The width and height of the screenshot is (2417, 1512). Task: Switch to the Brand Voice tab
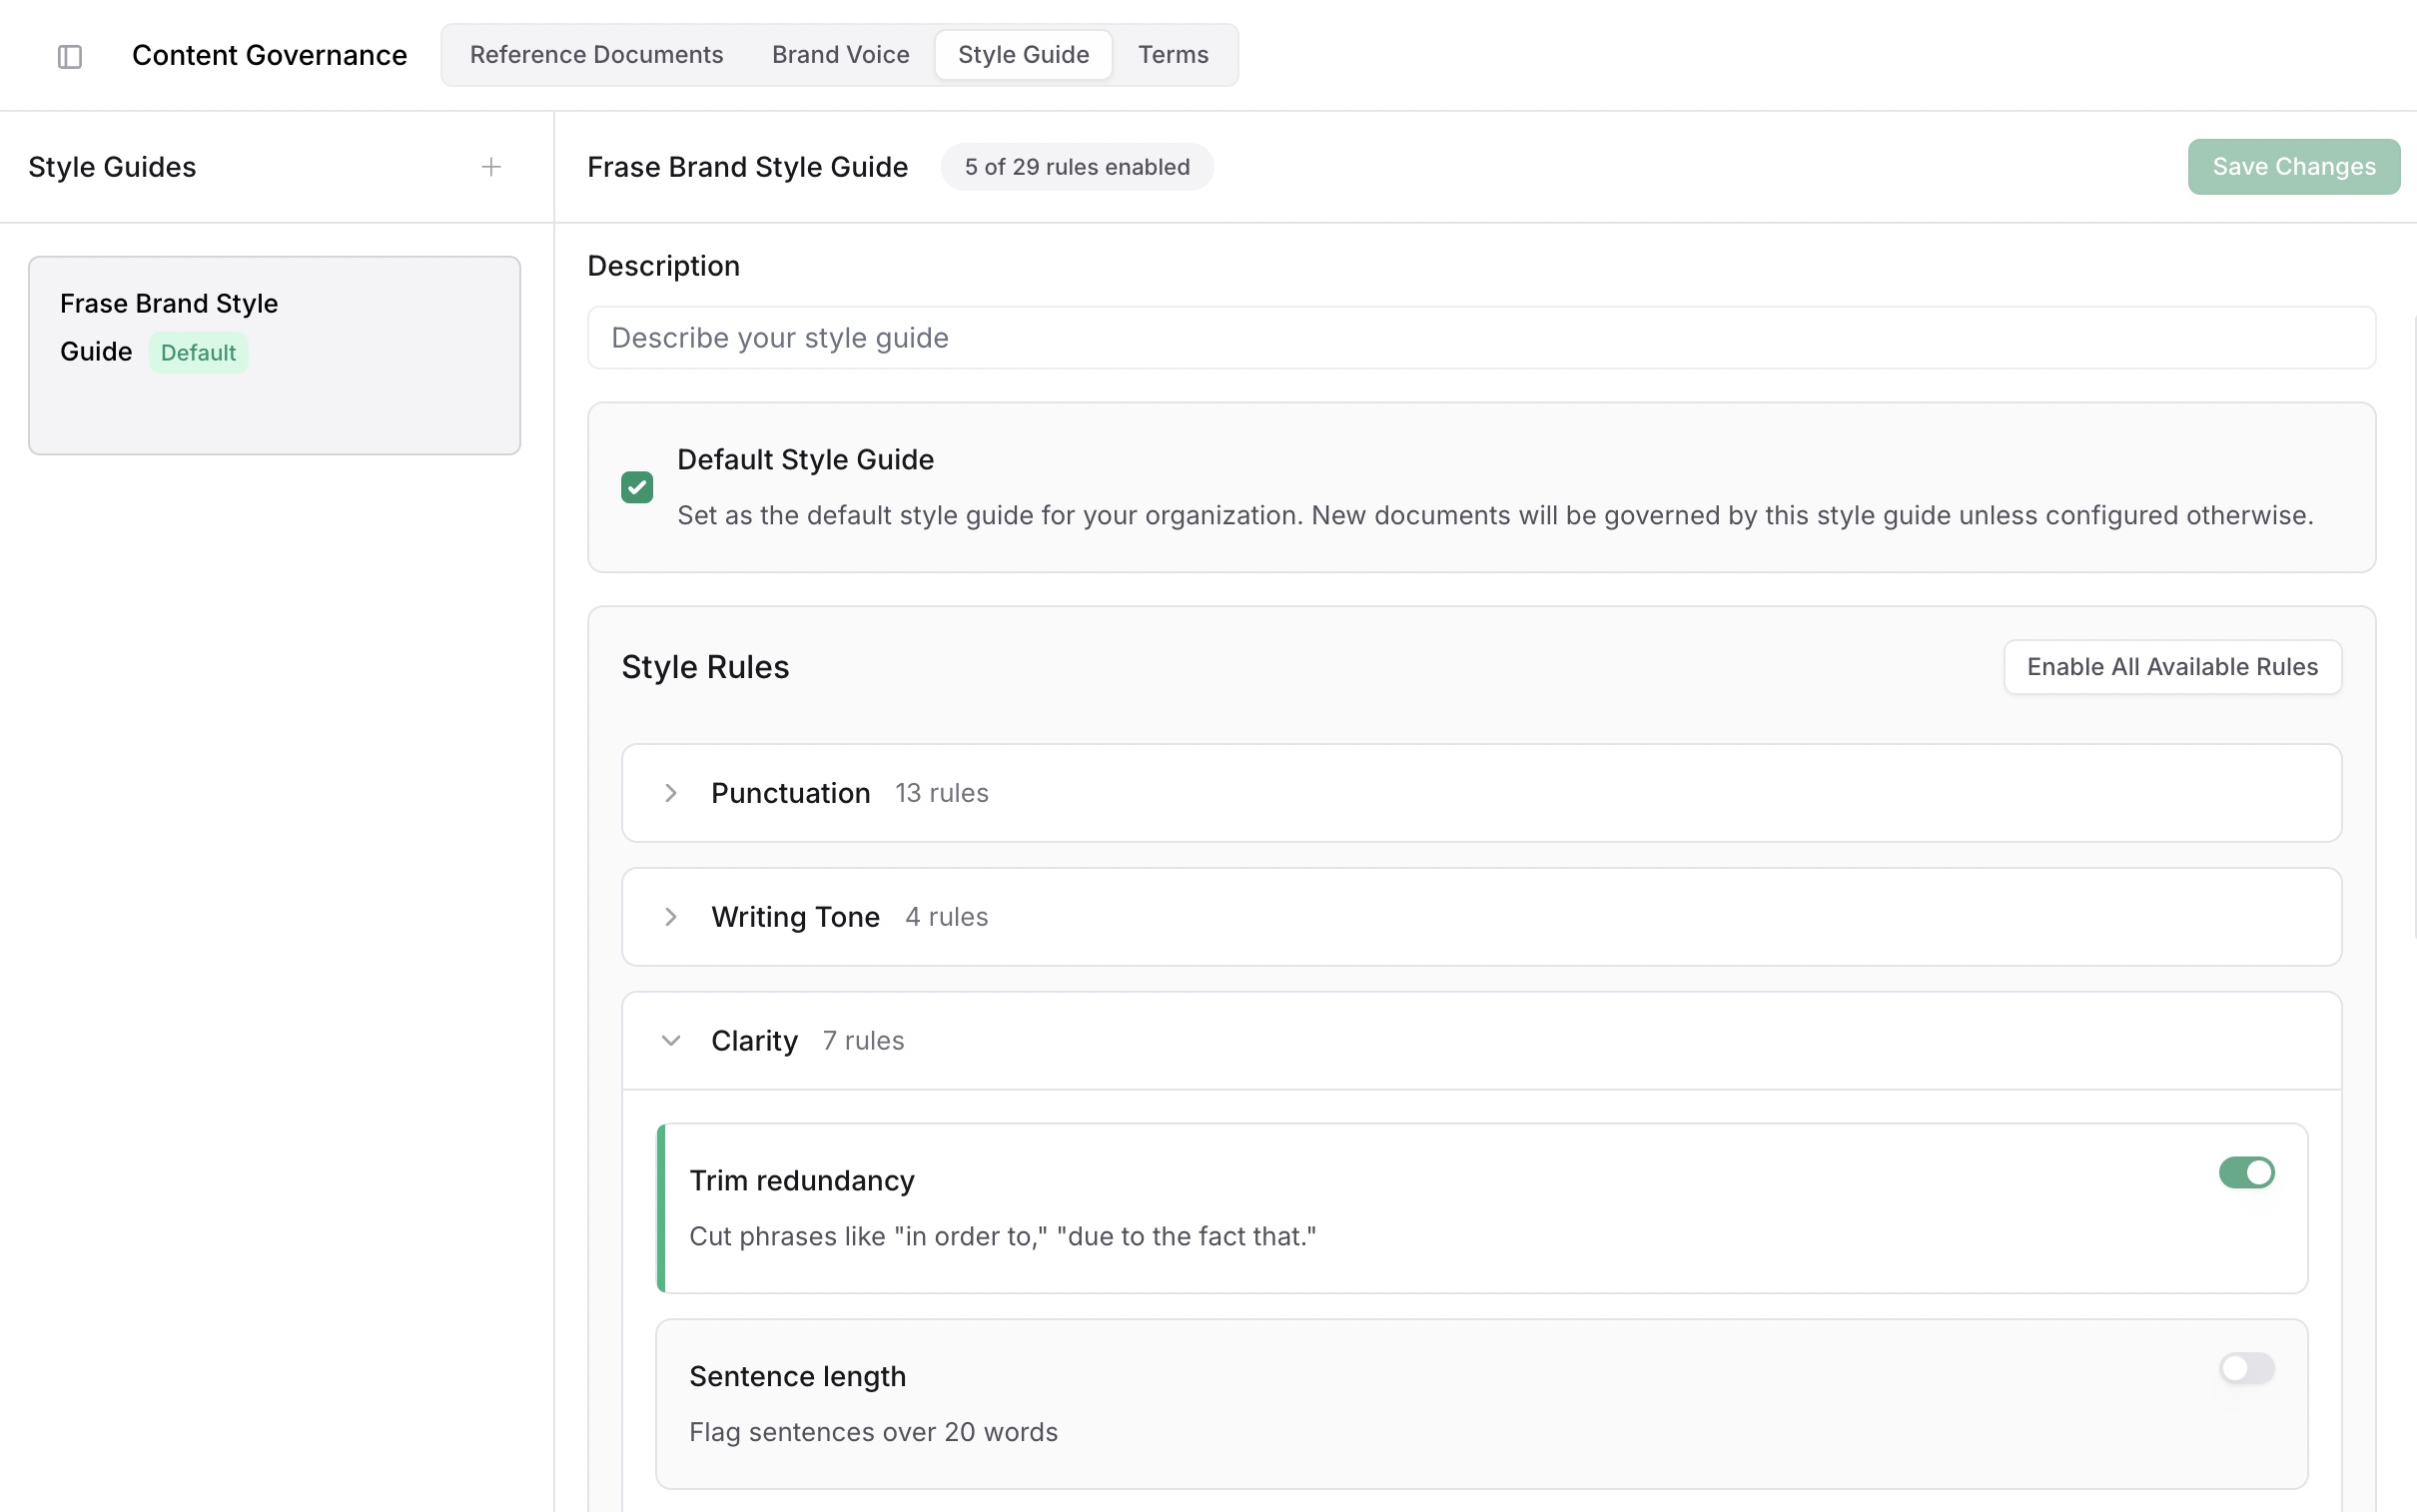[840, 55]
